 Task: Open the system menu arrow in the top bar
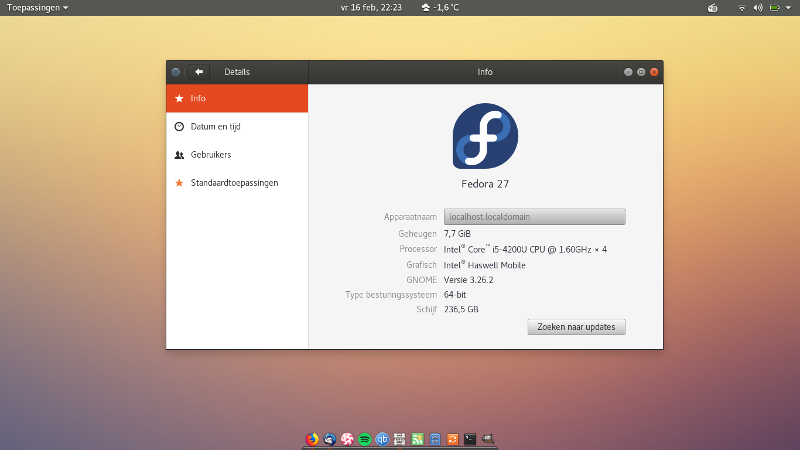(788, 8)
